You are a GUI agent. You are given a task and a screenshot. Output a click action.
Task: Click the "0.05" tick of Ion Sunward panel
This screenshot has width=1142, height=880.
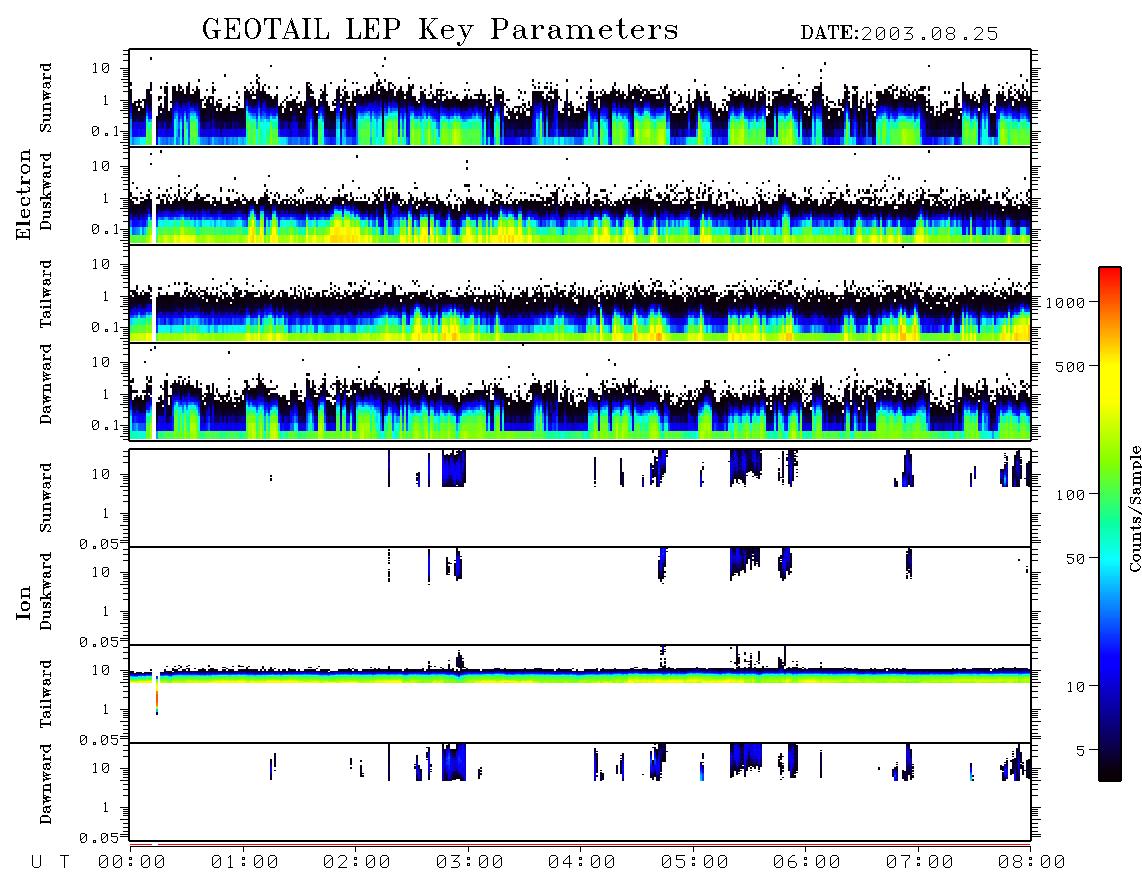pyautogui.click(x=98, y=543)
